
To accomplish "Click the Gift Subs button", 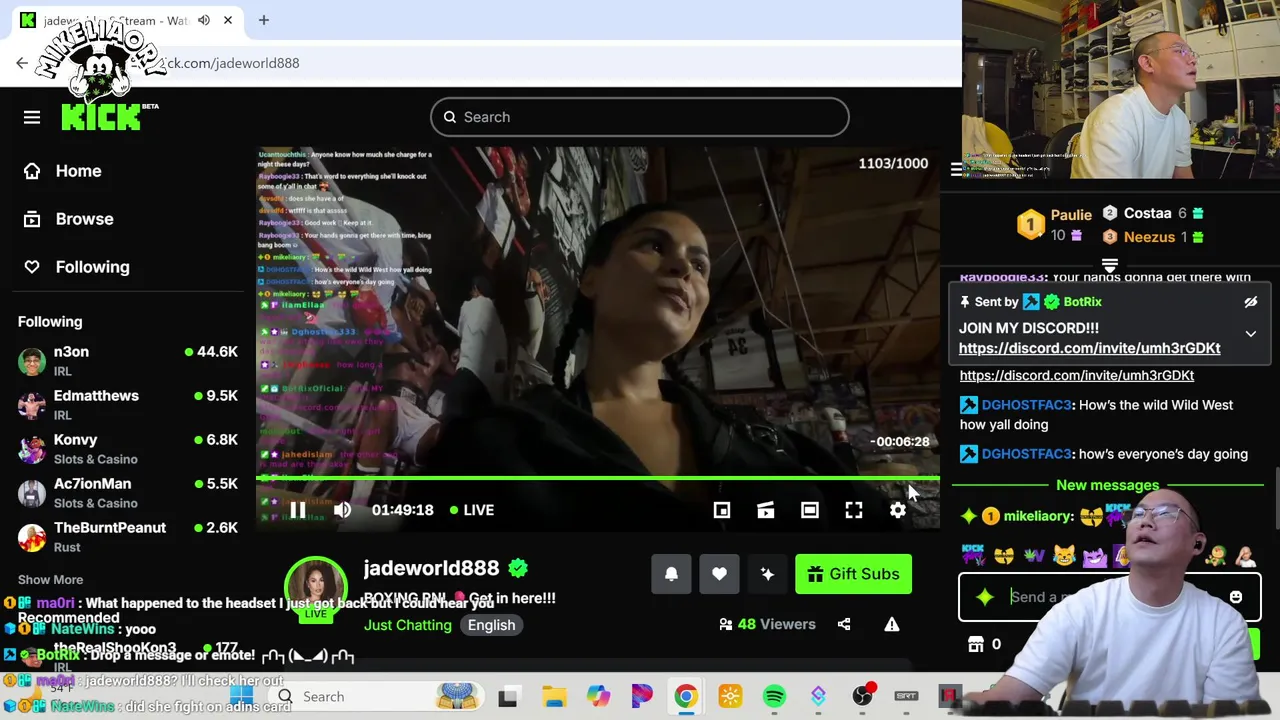I will 853,574.
